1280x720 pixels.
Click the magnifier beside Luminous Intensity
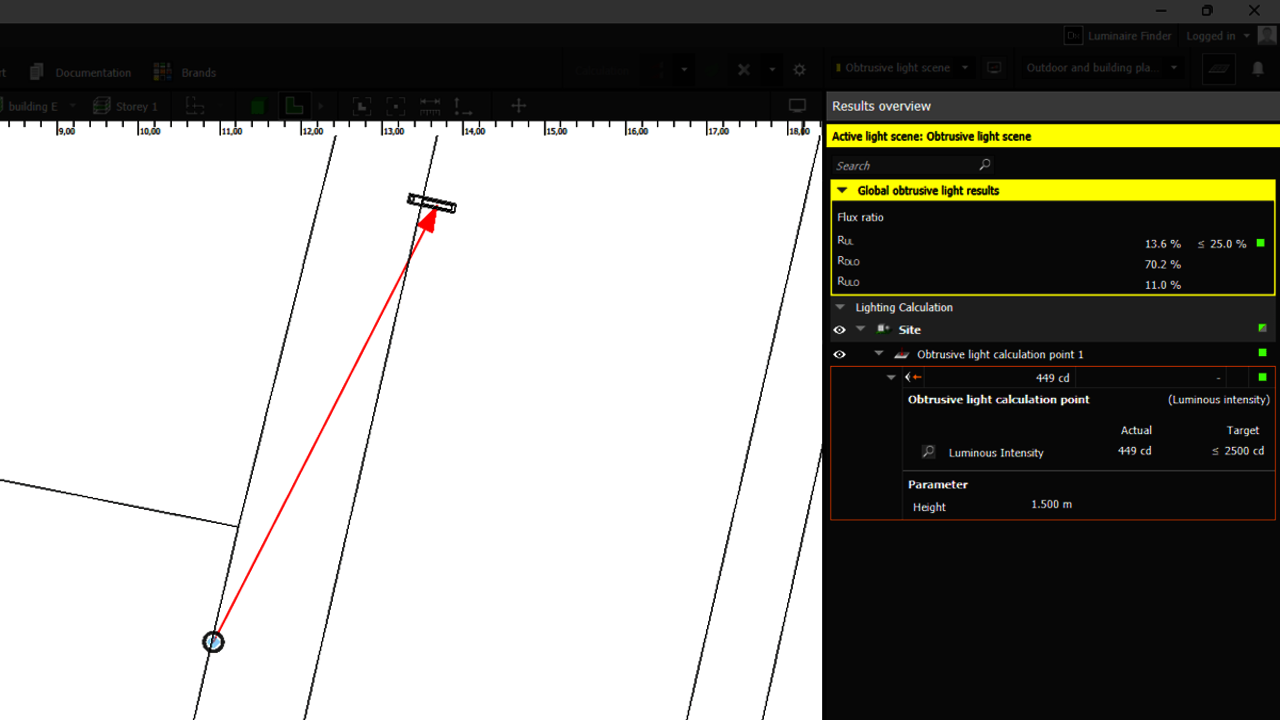(x=928, y=452)
